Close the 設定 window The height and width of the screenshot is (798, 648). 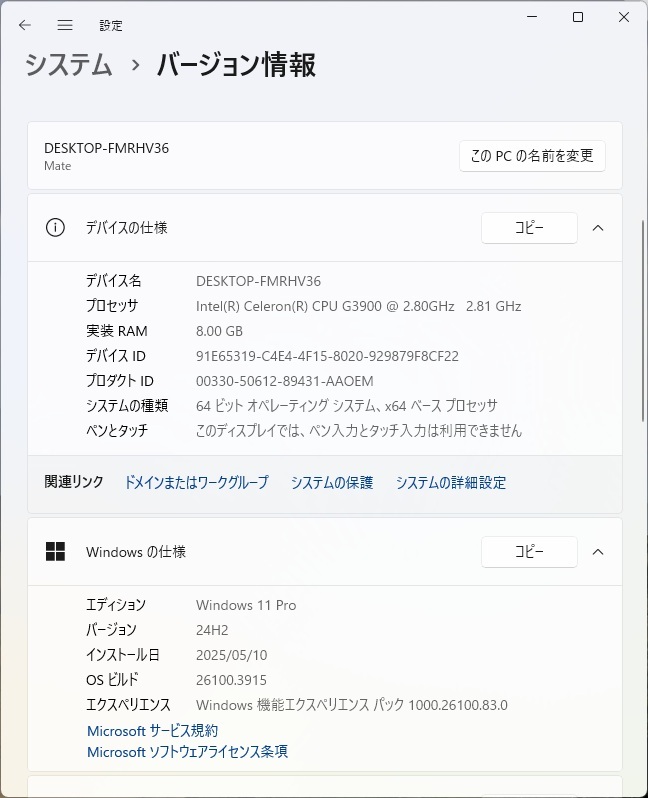point(624,17)
